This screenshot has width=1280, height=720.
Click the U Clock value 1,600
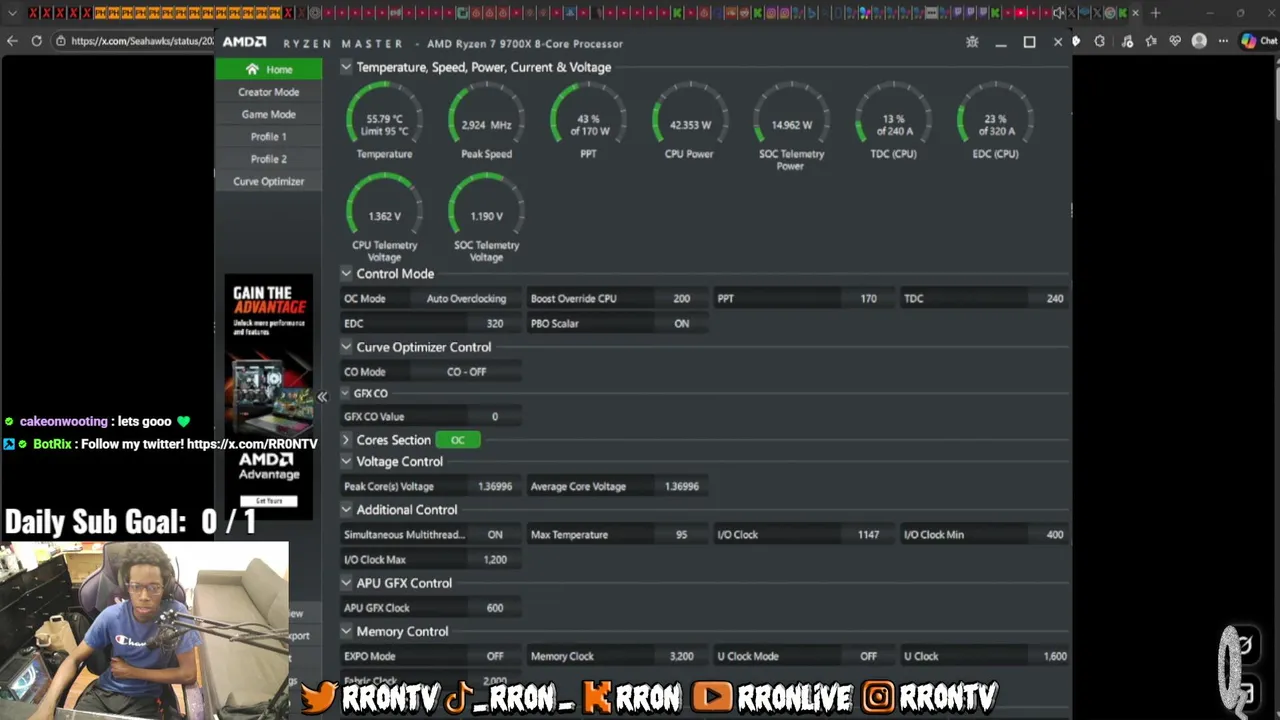[x=1054, y=657]
